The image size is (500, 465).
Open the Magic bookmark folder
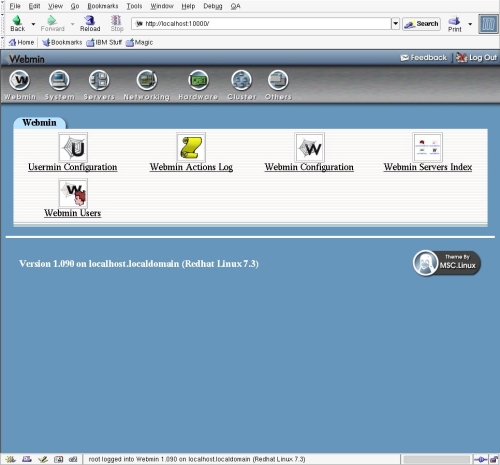139,42
